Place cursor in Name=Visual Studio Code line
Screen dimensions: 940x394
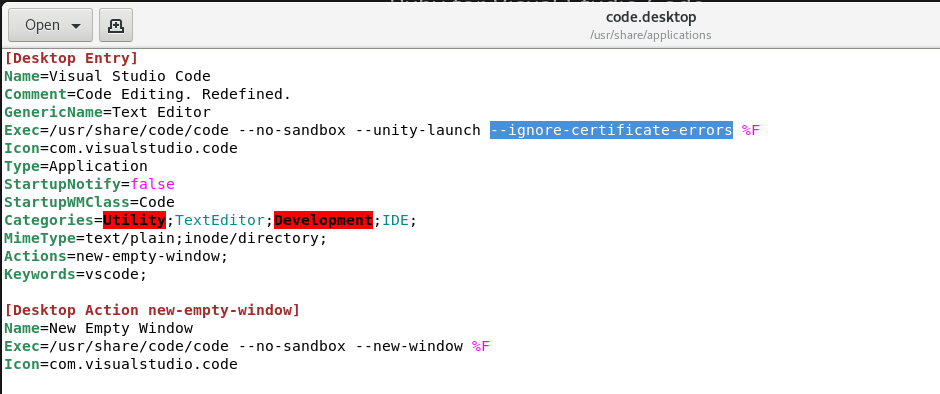(x=108, y=76)
